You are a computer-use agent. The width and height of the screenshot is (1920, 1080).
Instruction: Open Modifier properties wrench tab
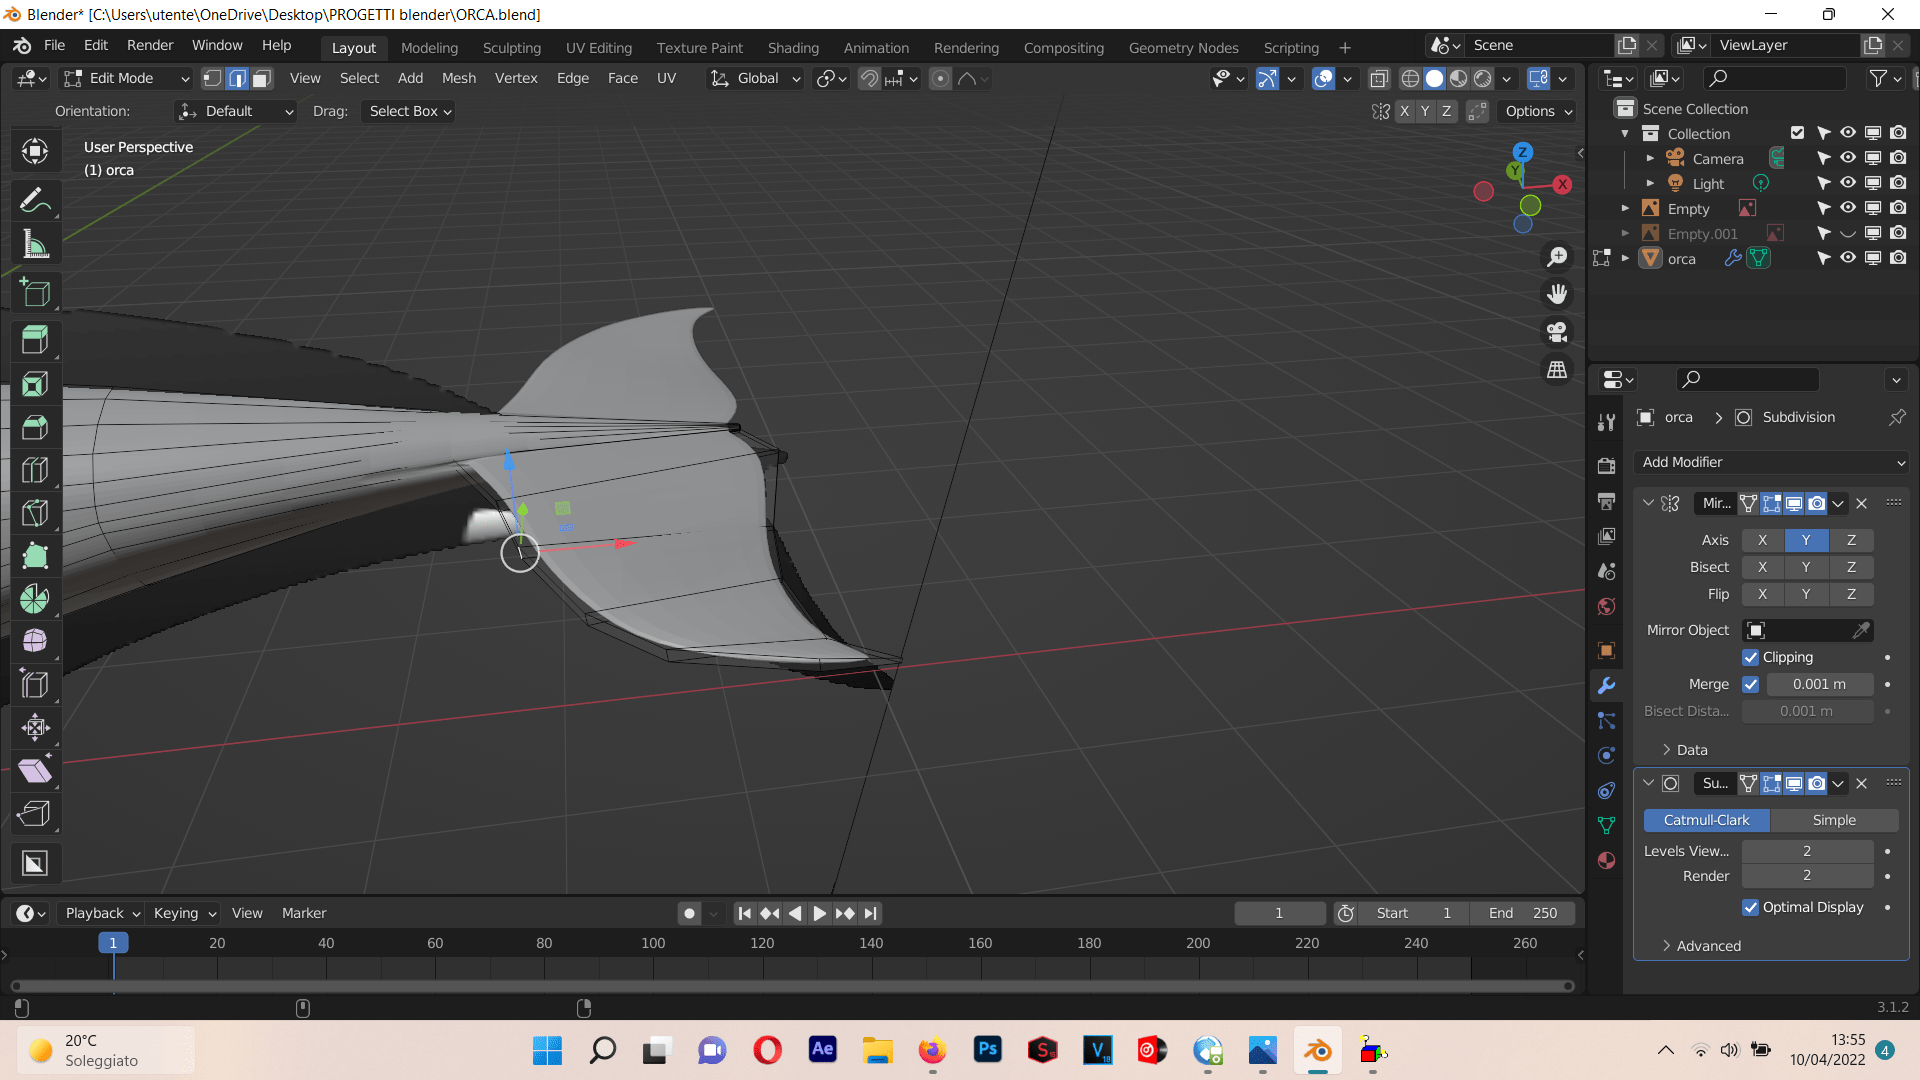coord(1606,686)
